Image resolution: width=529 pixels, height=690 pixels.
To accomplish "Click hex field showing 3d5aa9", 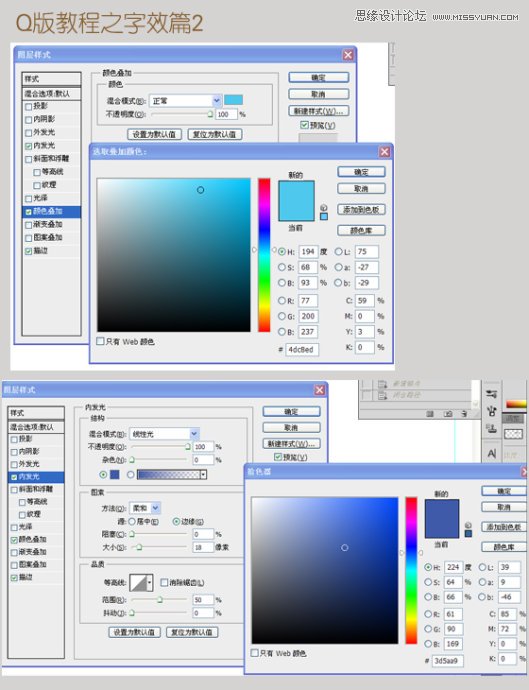I will [448, 661].
